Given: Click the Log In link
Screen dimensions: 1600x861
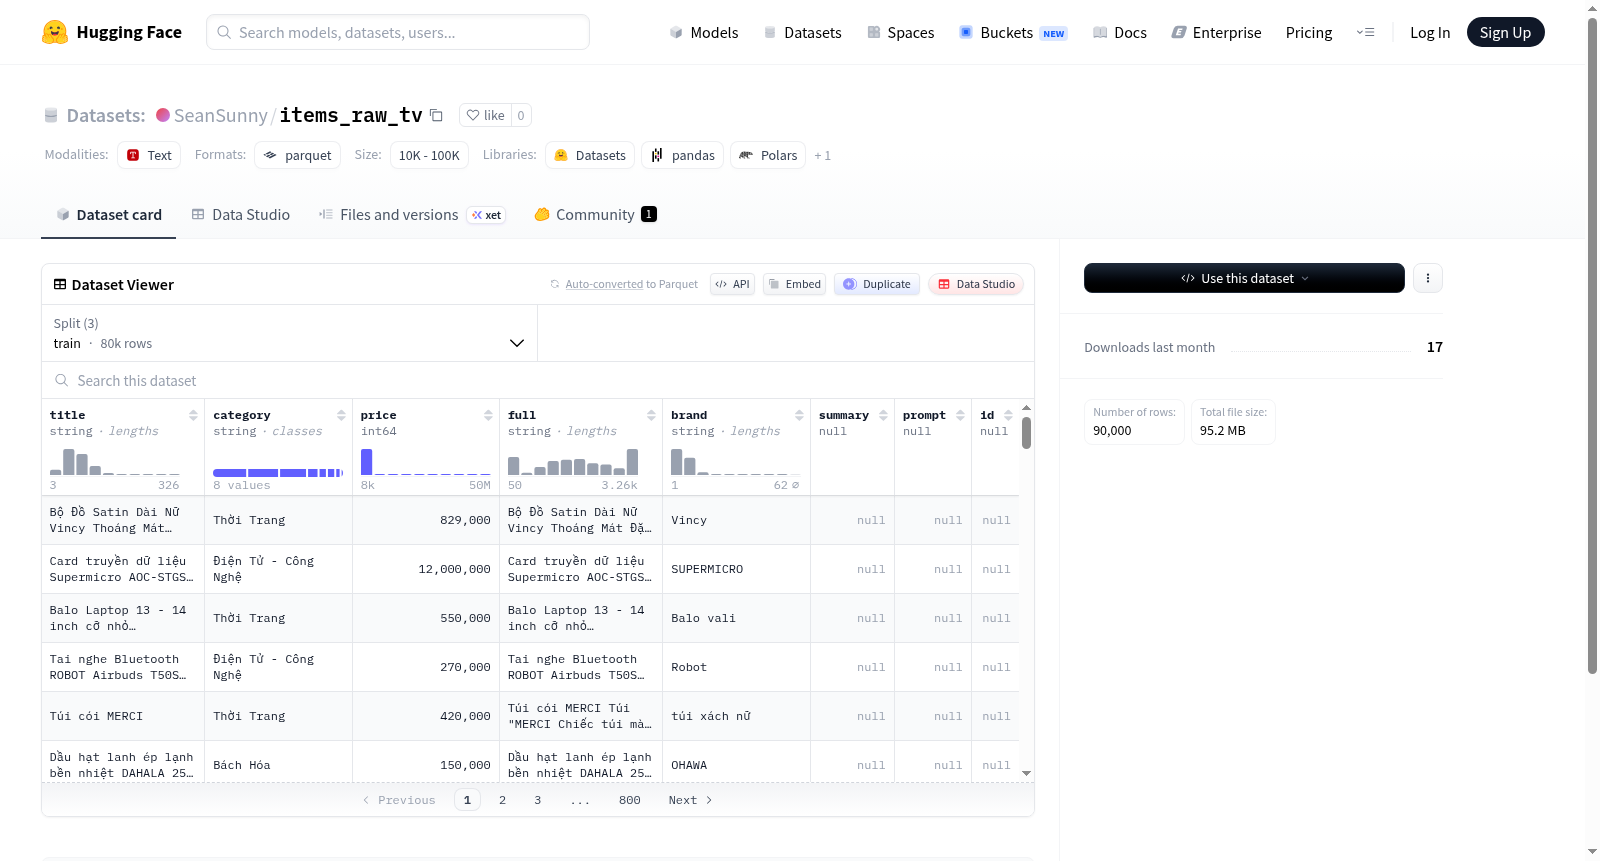Looking at the screenshot, I should click(1430, 32).
